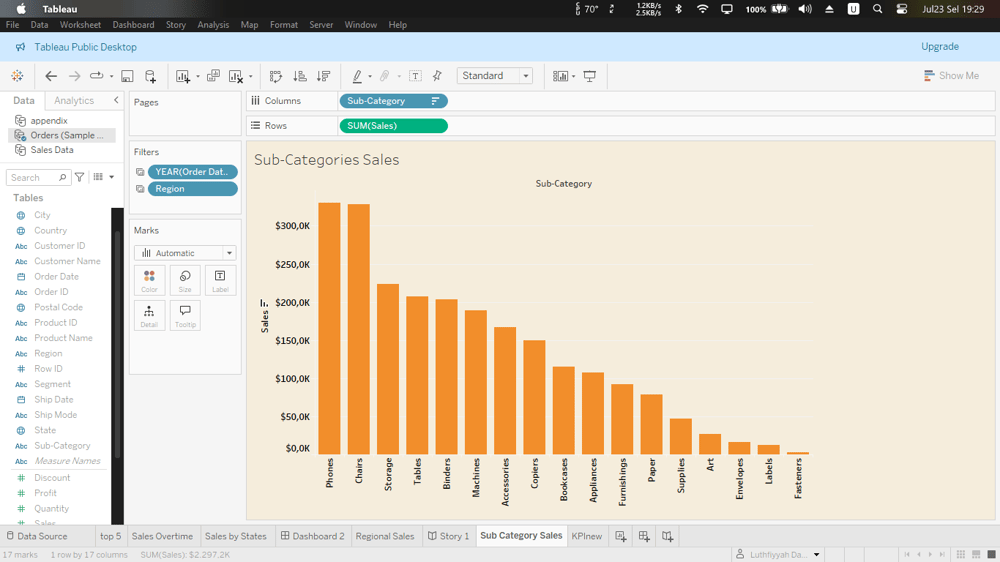Viewport: 1000px width, 562px height.
Task: Collapse the Data pane with chevron
Action: [116, 100]
